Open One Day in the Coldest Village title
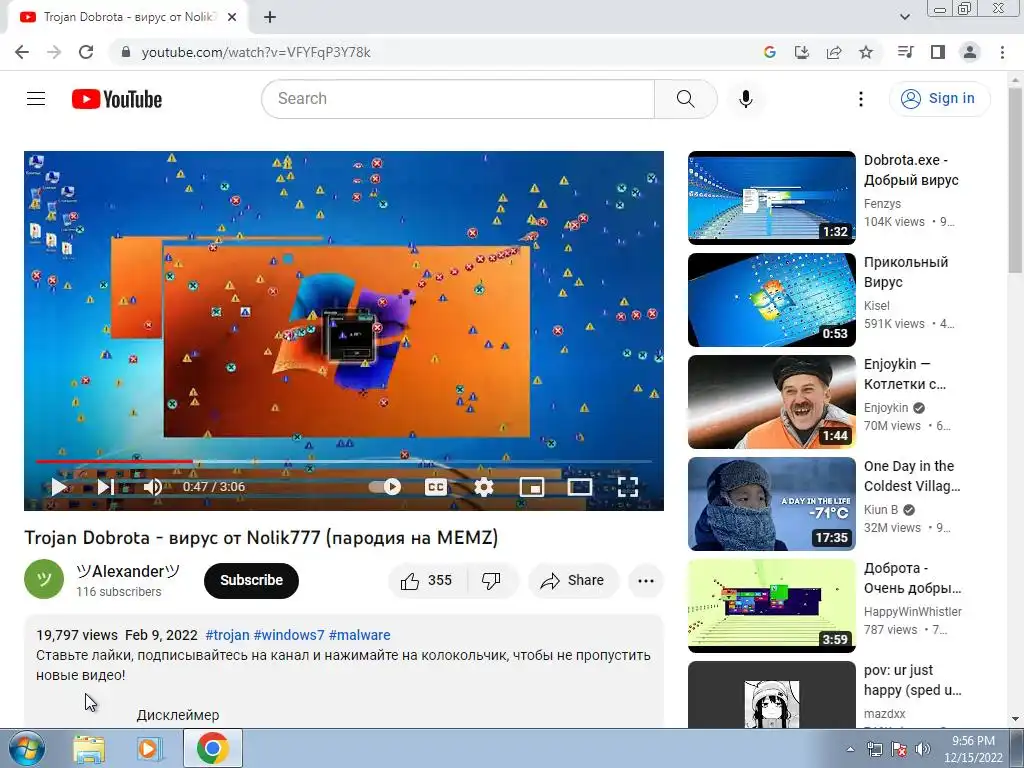The width and height of the screenshot is (1024, 768). (912, 476)
